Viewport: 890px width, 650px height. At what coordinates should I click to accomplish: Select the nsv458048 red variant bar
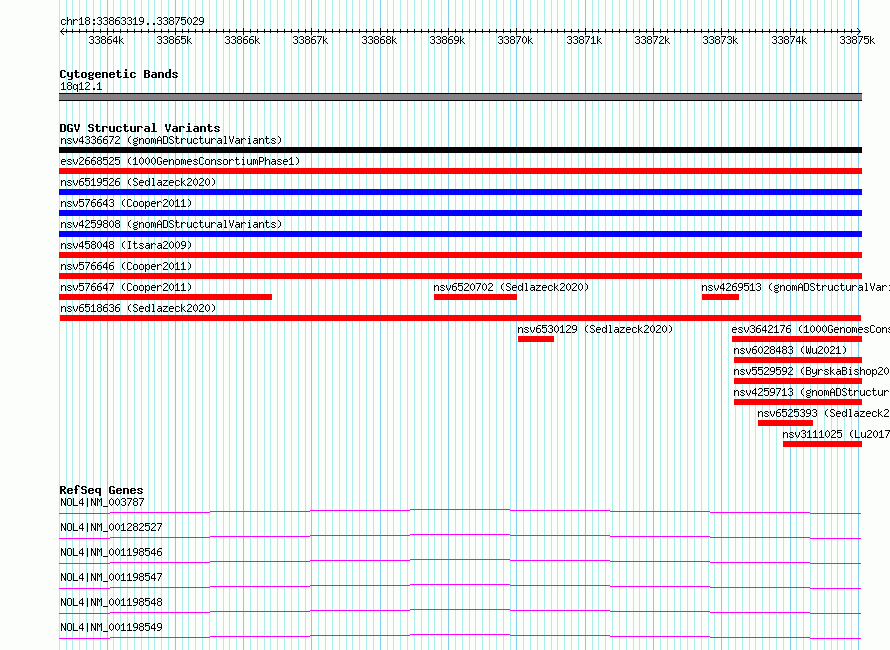click(x=460, y=255)
